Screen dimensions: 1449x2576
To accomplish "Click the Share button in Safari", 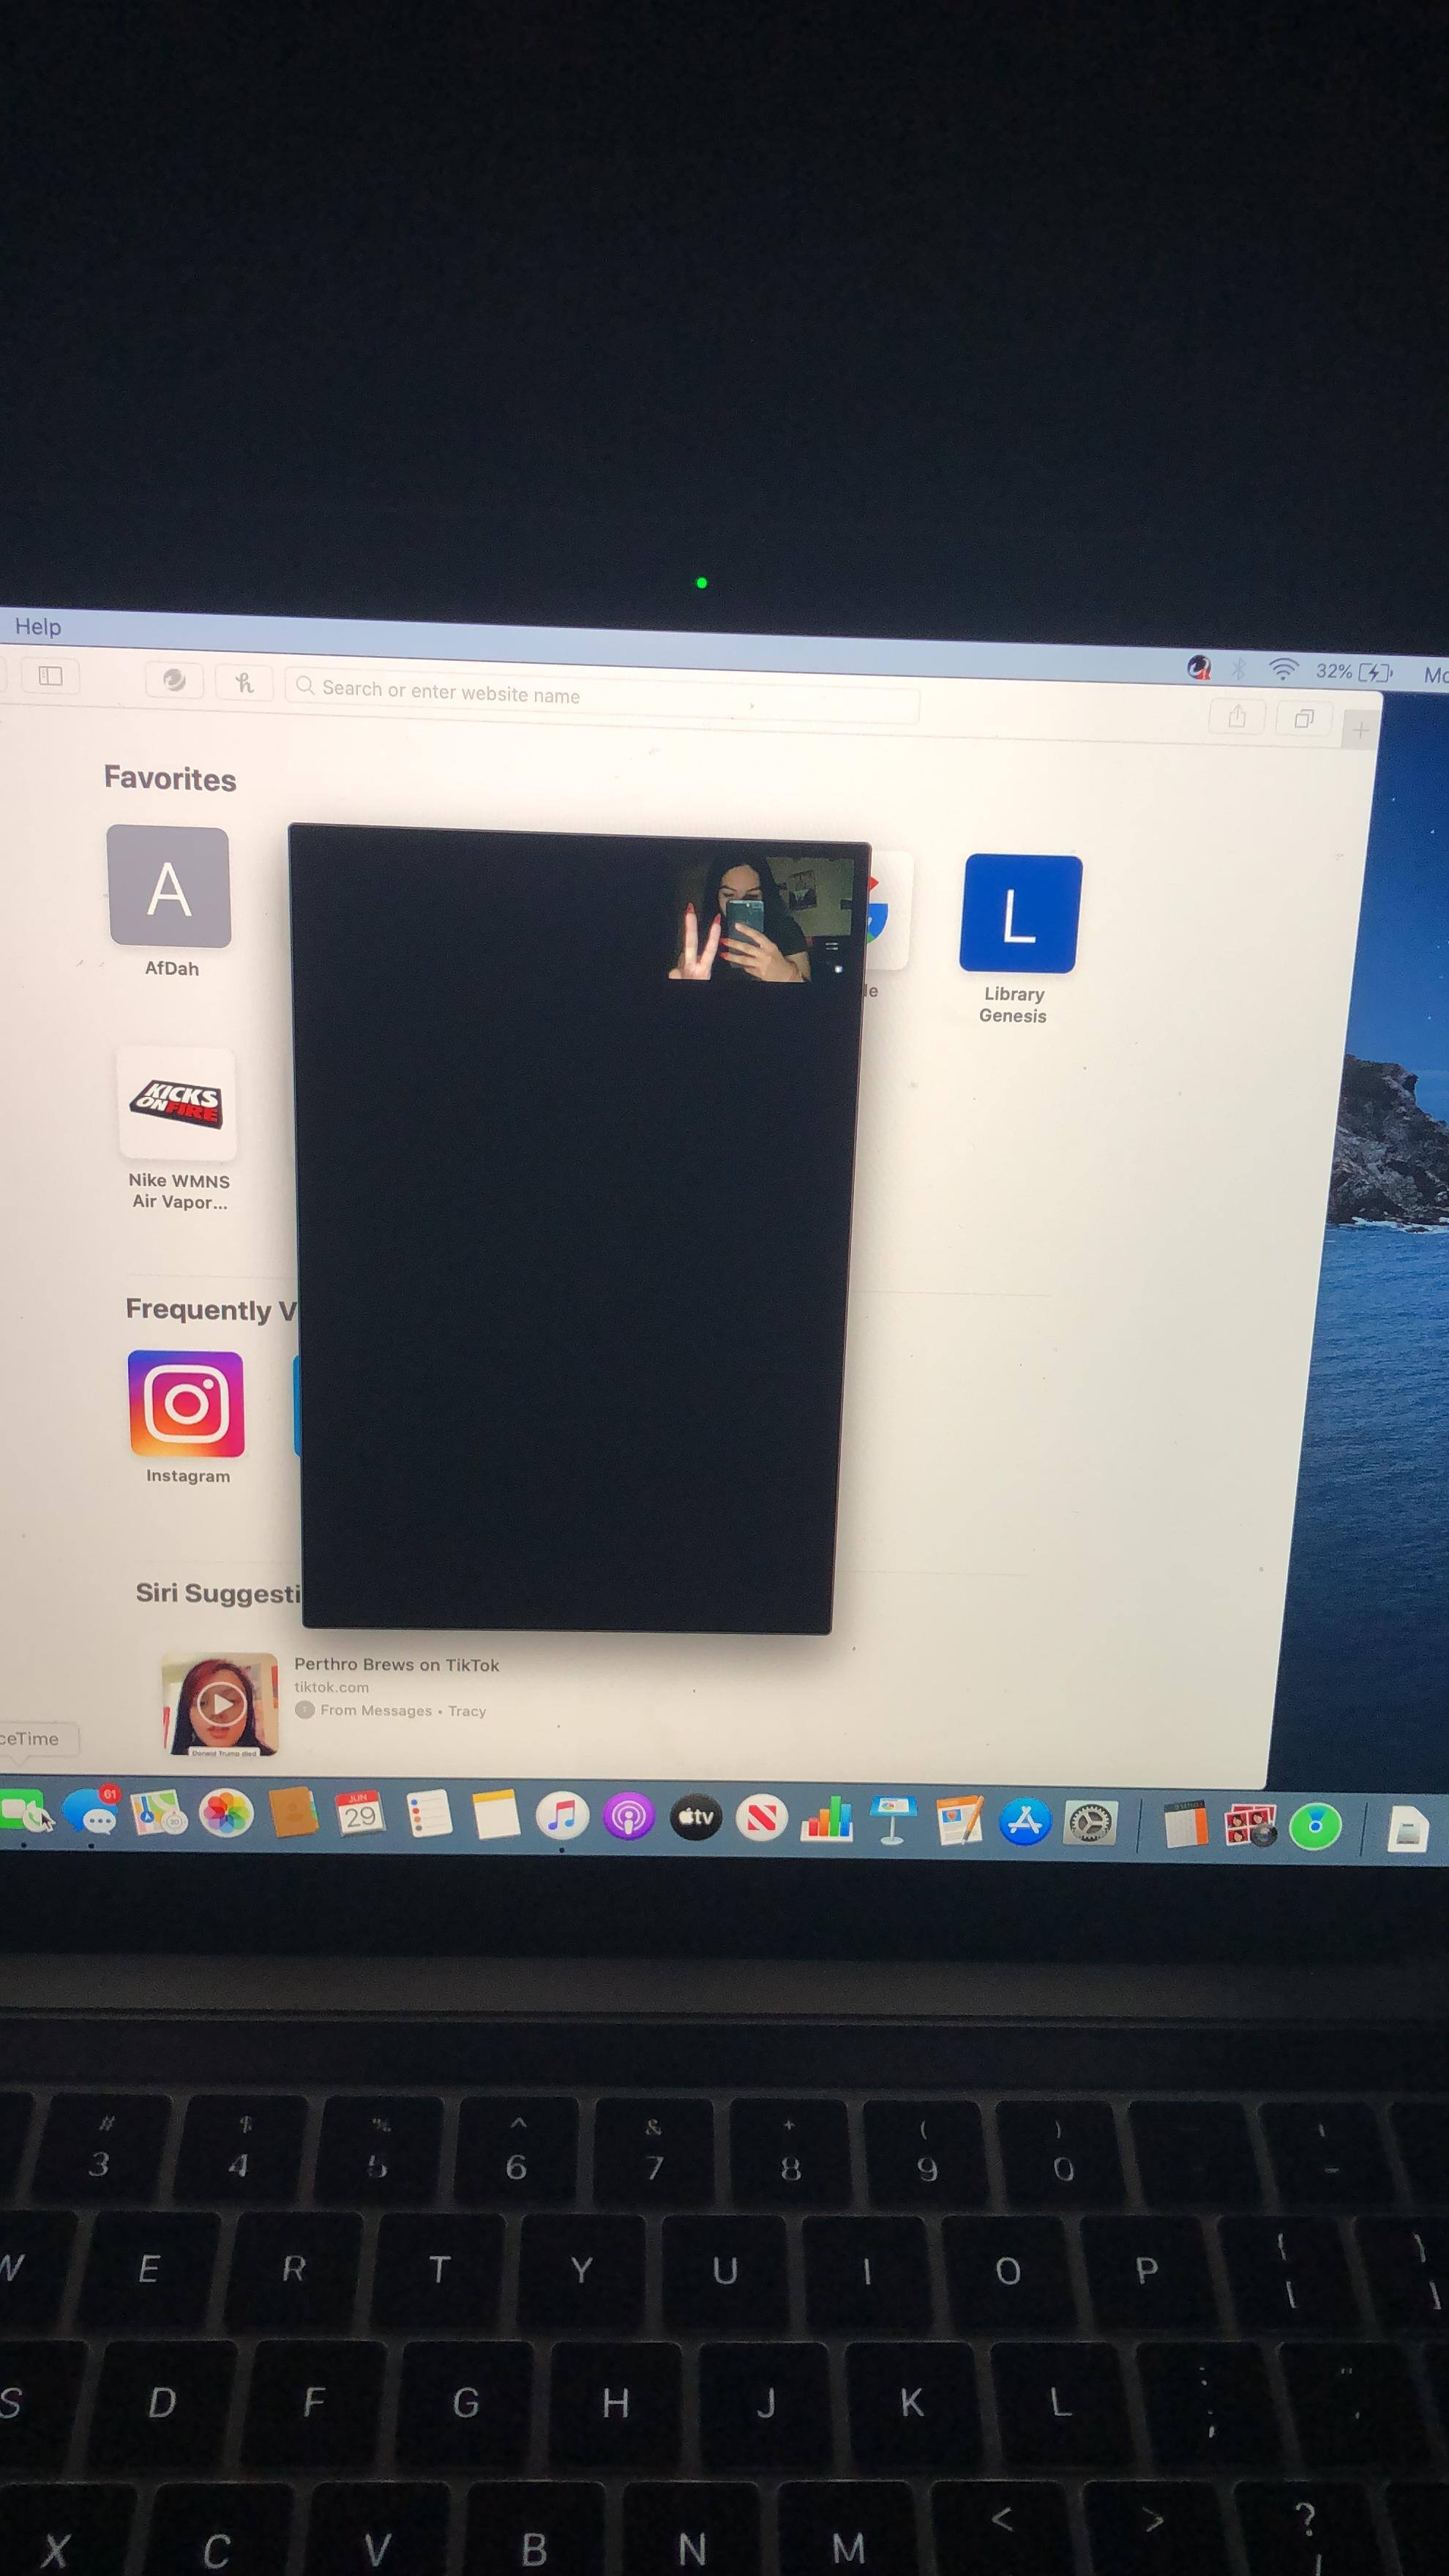I will [x=1237, y=716].
